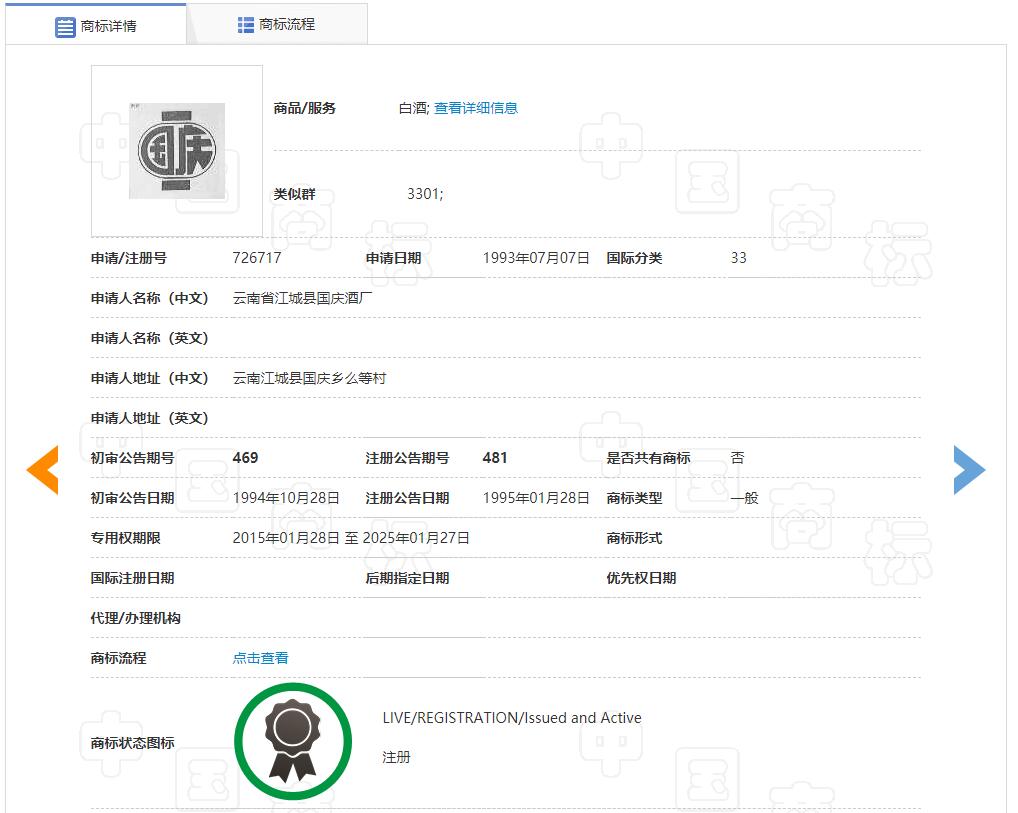Click the green registration badge icon
The image size is (1018, 813).
point(292,742)
